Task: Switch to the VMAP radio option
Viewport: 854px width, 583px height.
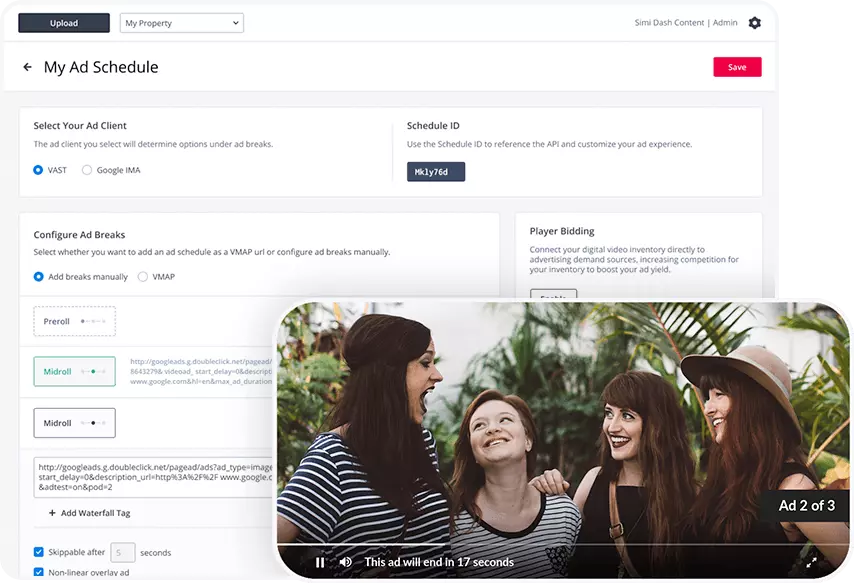Action: coord(143,276)
